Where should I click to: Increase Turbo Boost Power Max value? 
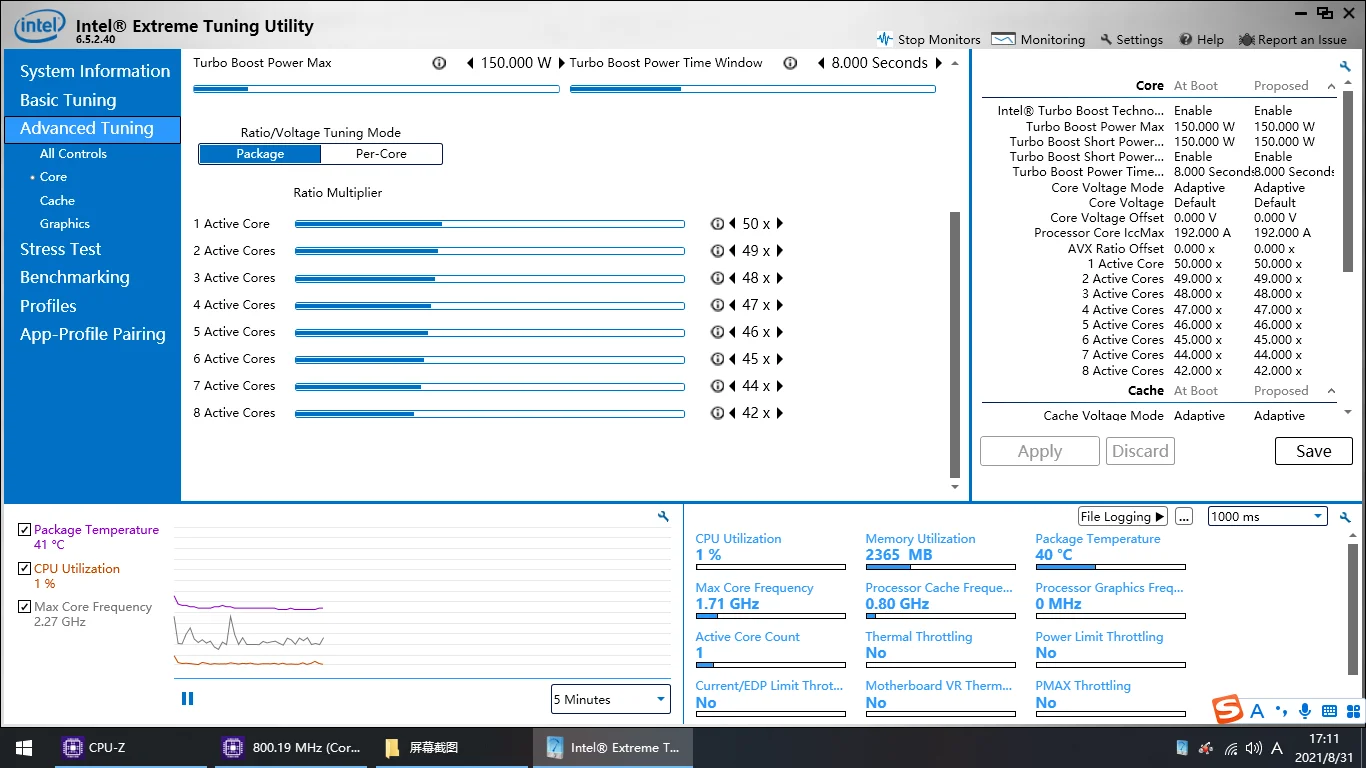pos(562,63)
